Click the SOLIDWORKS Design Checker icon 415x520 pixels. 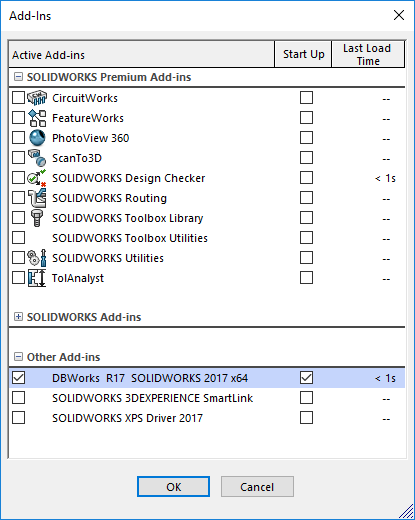tap(37, 178)
